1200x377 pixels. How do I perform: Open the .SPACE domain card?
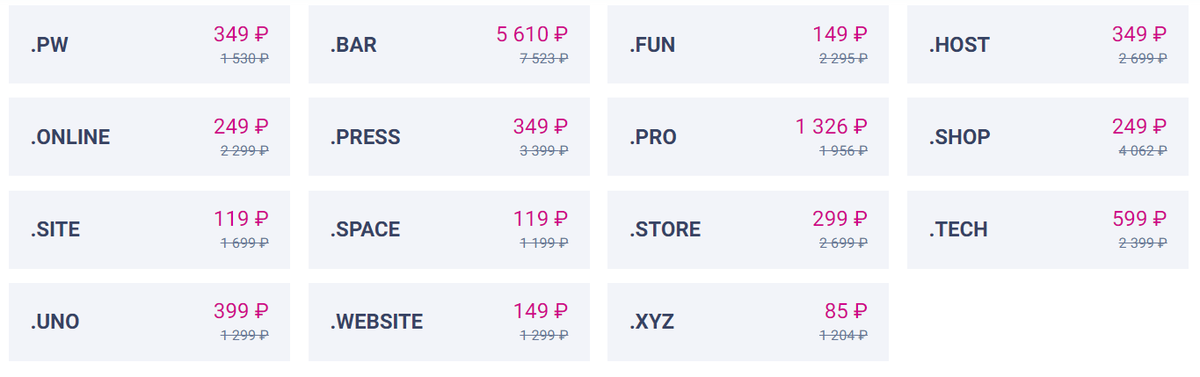click(449, 229)
